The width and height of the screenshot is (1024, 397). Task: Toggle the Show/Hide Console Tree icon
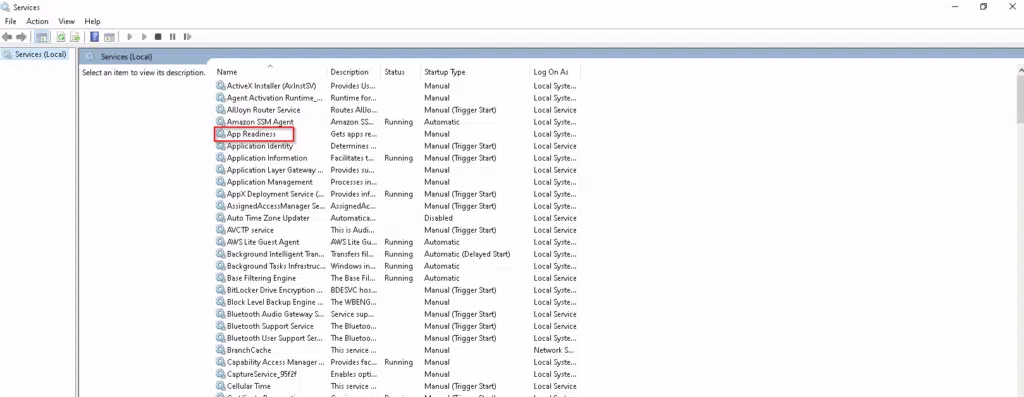pos(42,37)
